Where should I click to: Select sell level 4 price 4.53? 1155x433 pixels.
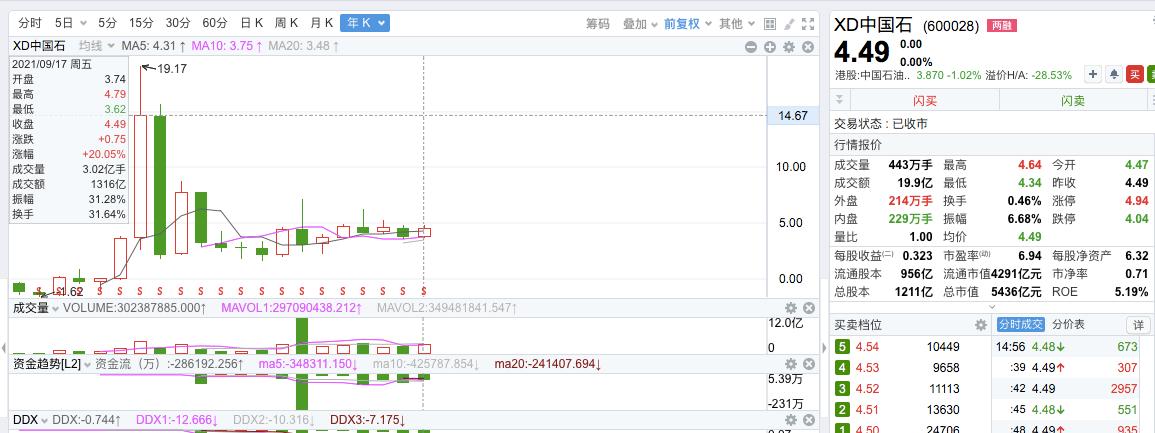point(866,367)
